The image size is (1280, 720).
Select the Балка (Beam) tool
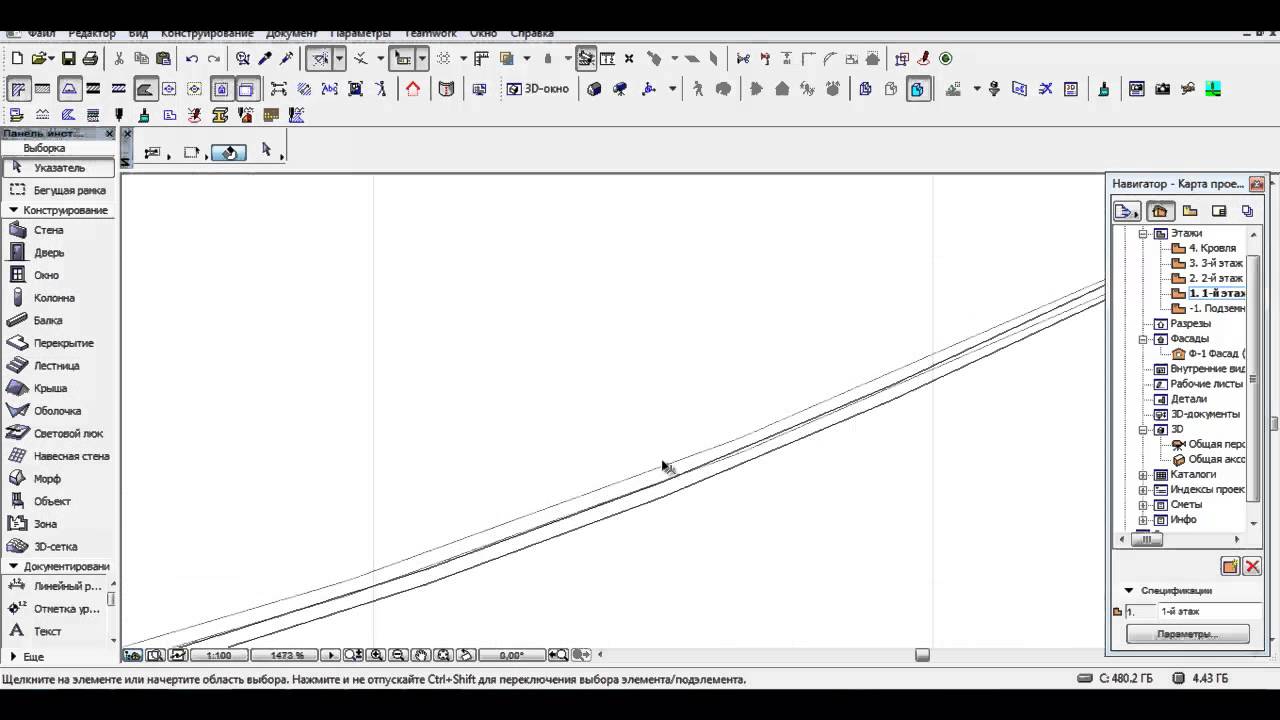point(58,321)
